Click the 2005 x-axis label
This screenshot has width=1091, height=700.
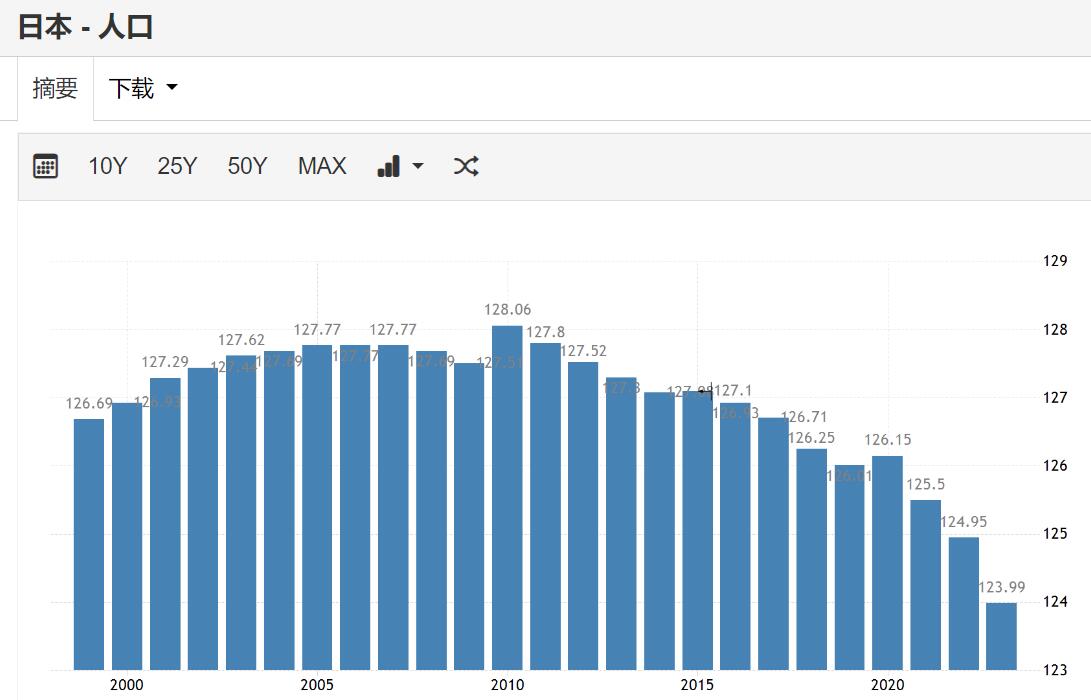click(x=317, y=685)
